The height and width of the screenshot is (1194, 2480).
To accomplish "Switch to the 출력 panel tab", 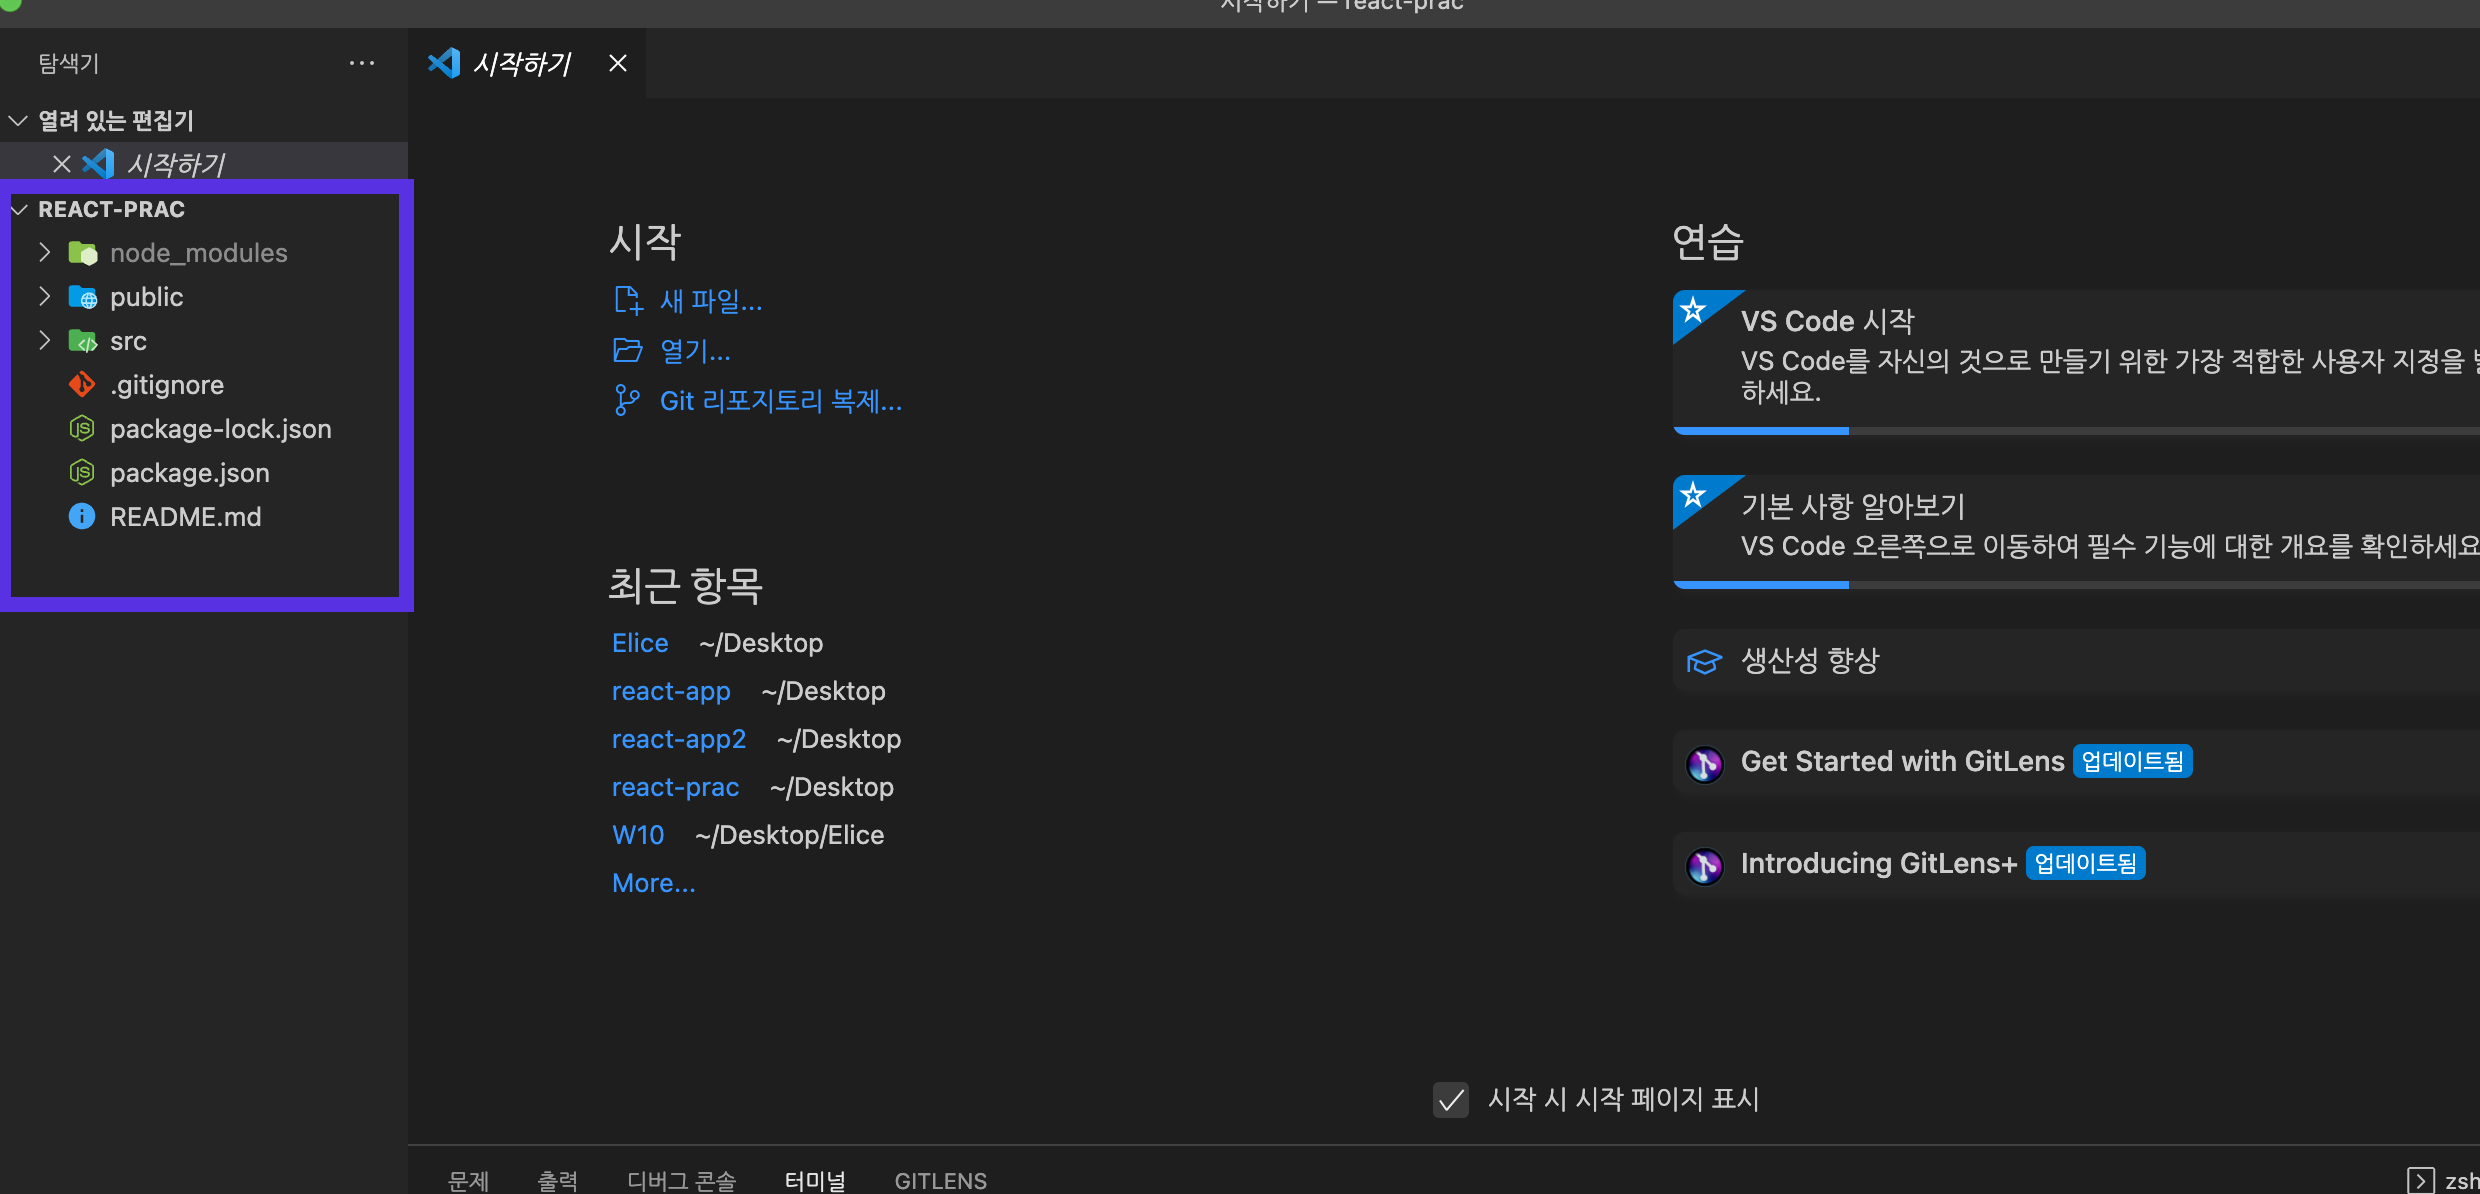I will [558, 1181].
